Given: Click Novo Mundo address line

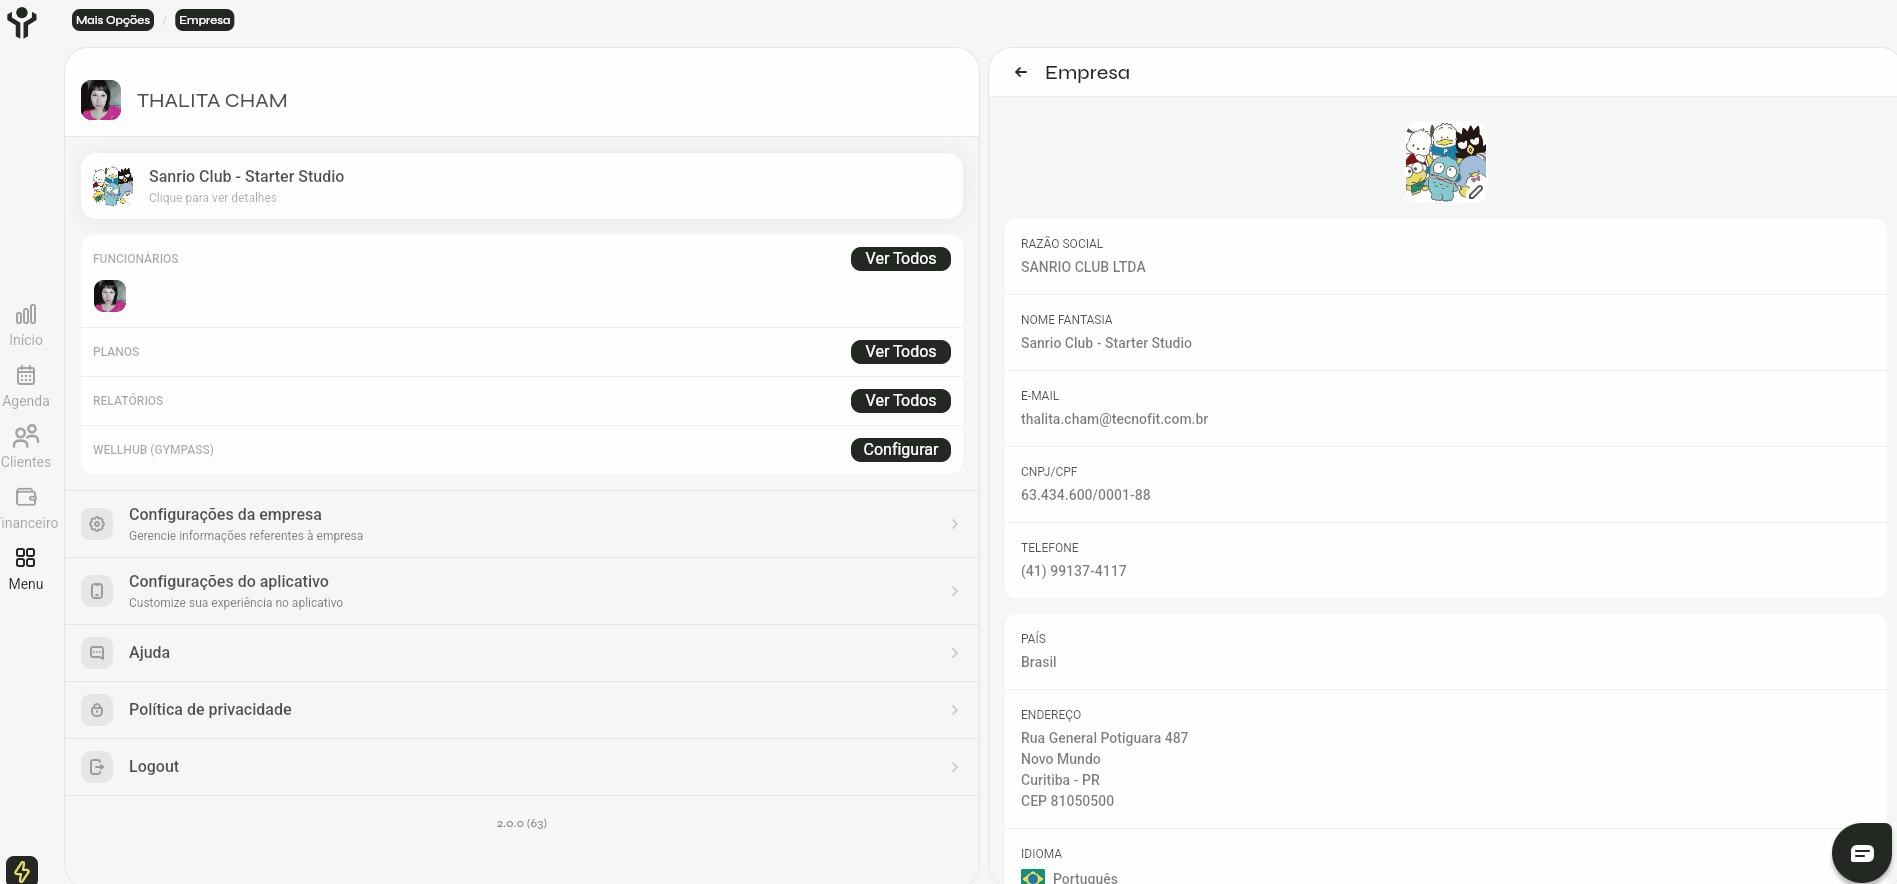Looking at the screenshot, I should coord(1060,759).
